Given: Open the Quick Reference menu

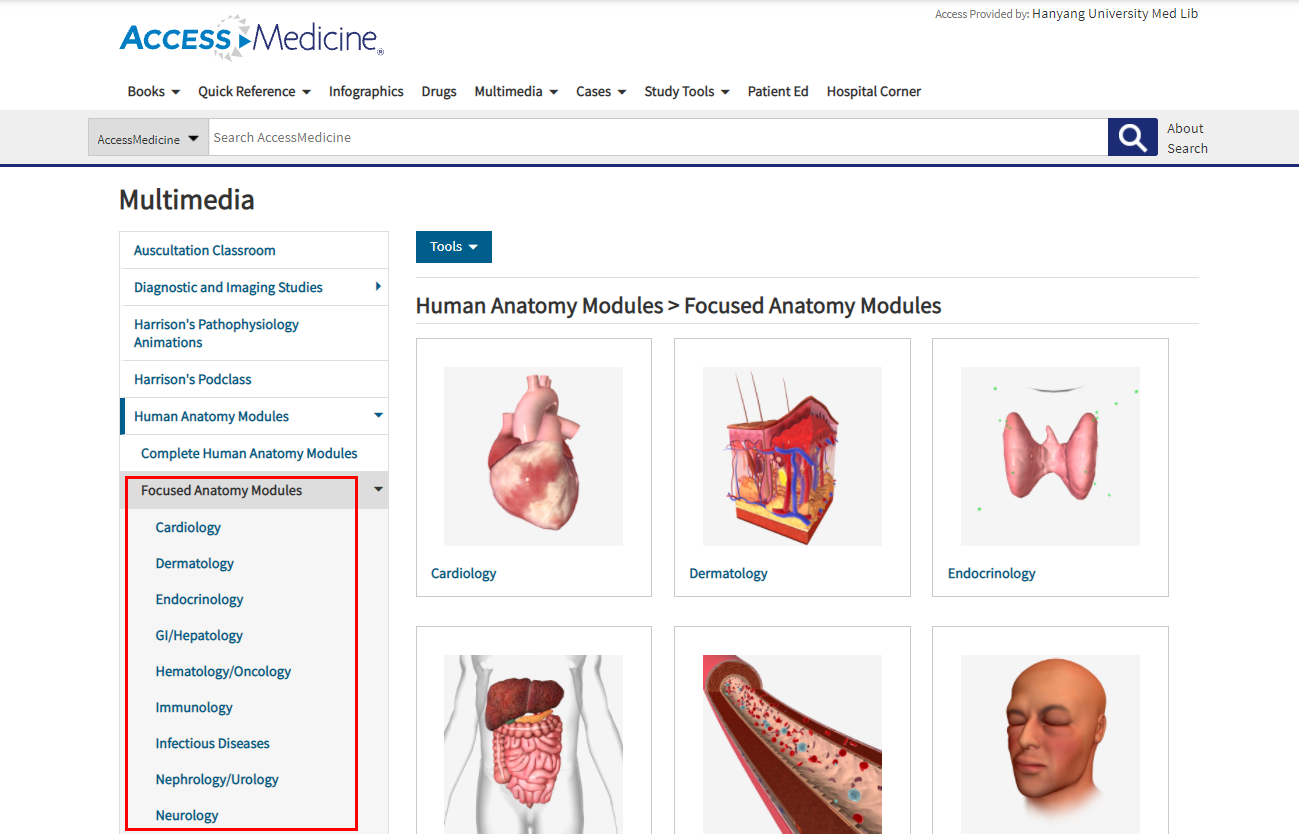Looking at the screenshot, I should 254,91.
